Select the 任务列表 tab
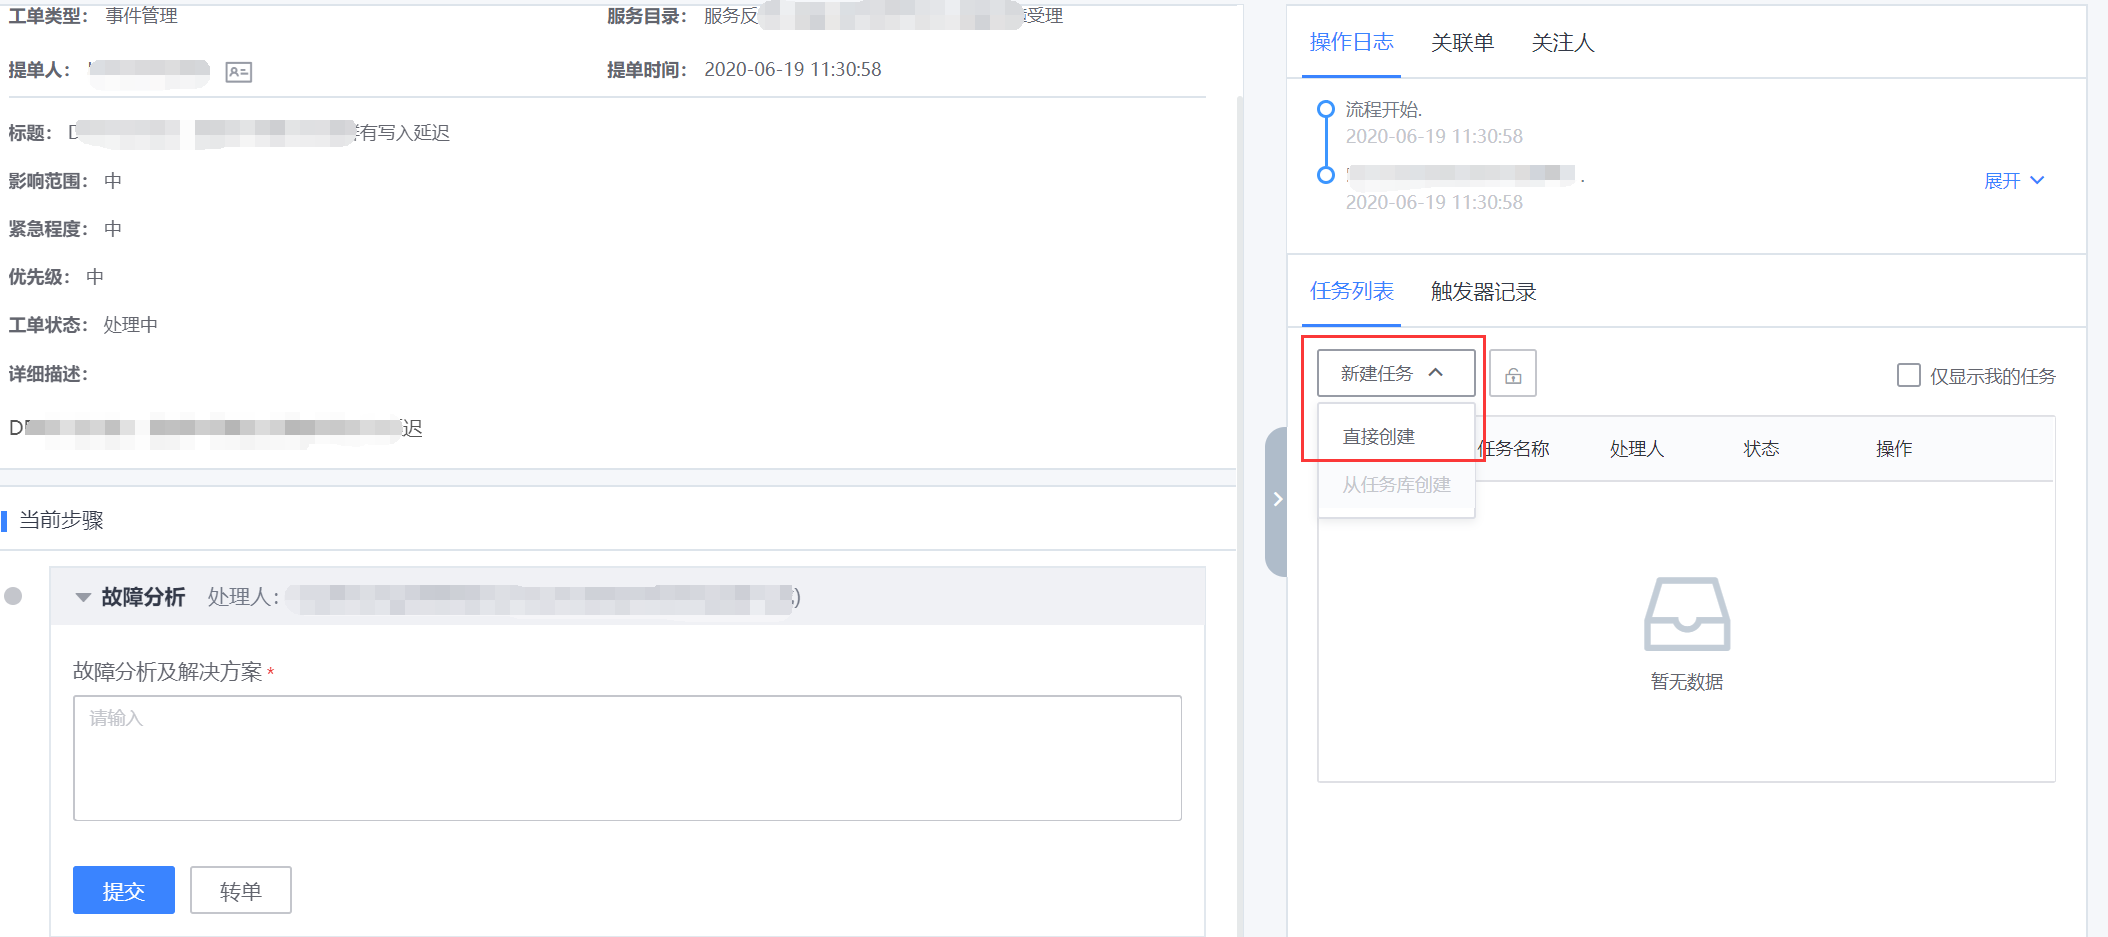2108x937 pixels. tap(1351, 292)
